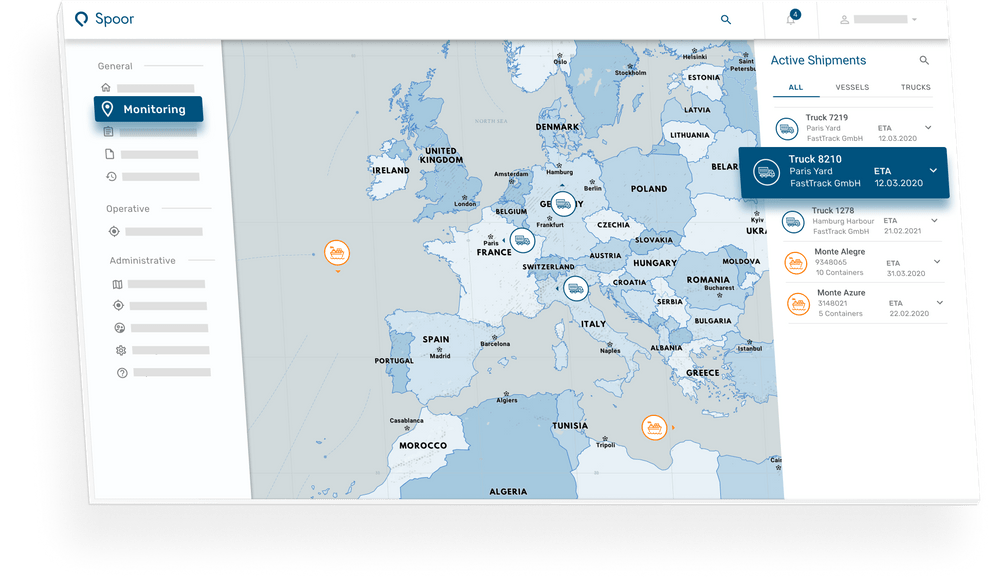
Task: Open the notifications bell
Action: pyautogui.click(x=791, y=19)
